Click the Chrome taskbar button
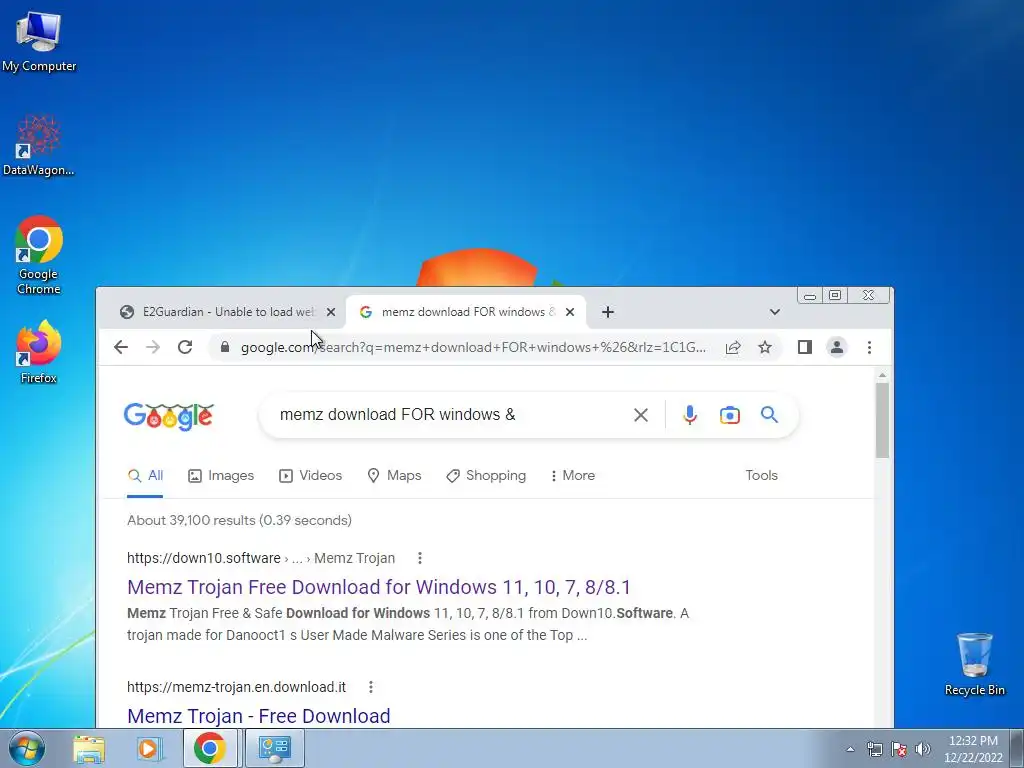 click(x=210, y=748)
